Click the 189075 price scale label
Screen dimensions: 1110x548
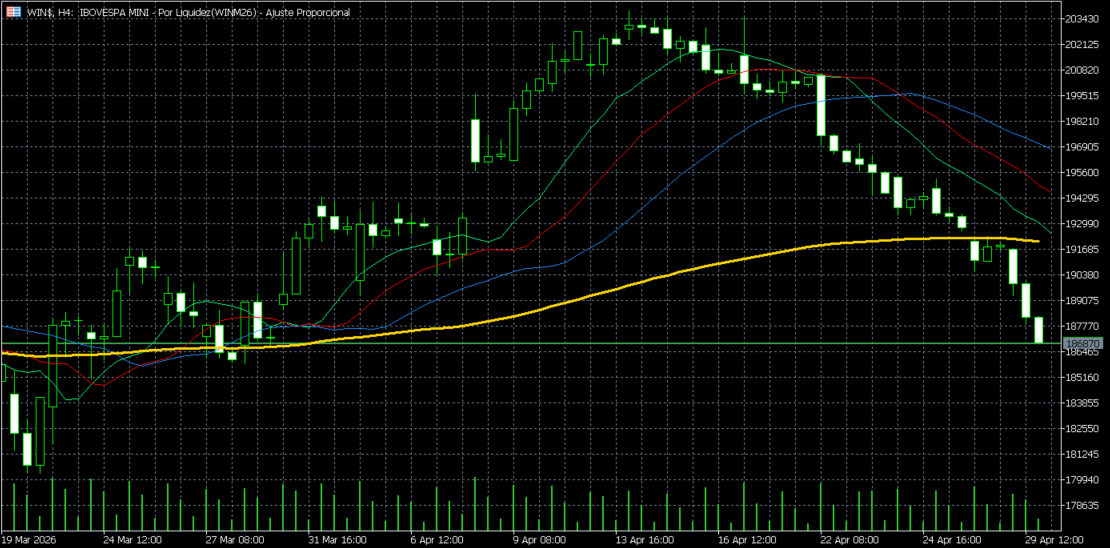tap(1080, 300)
